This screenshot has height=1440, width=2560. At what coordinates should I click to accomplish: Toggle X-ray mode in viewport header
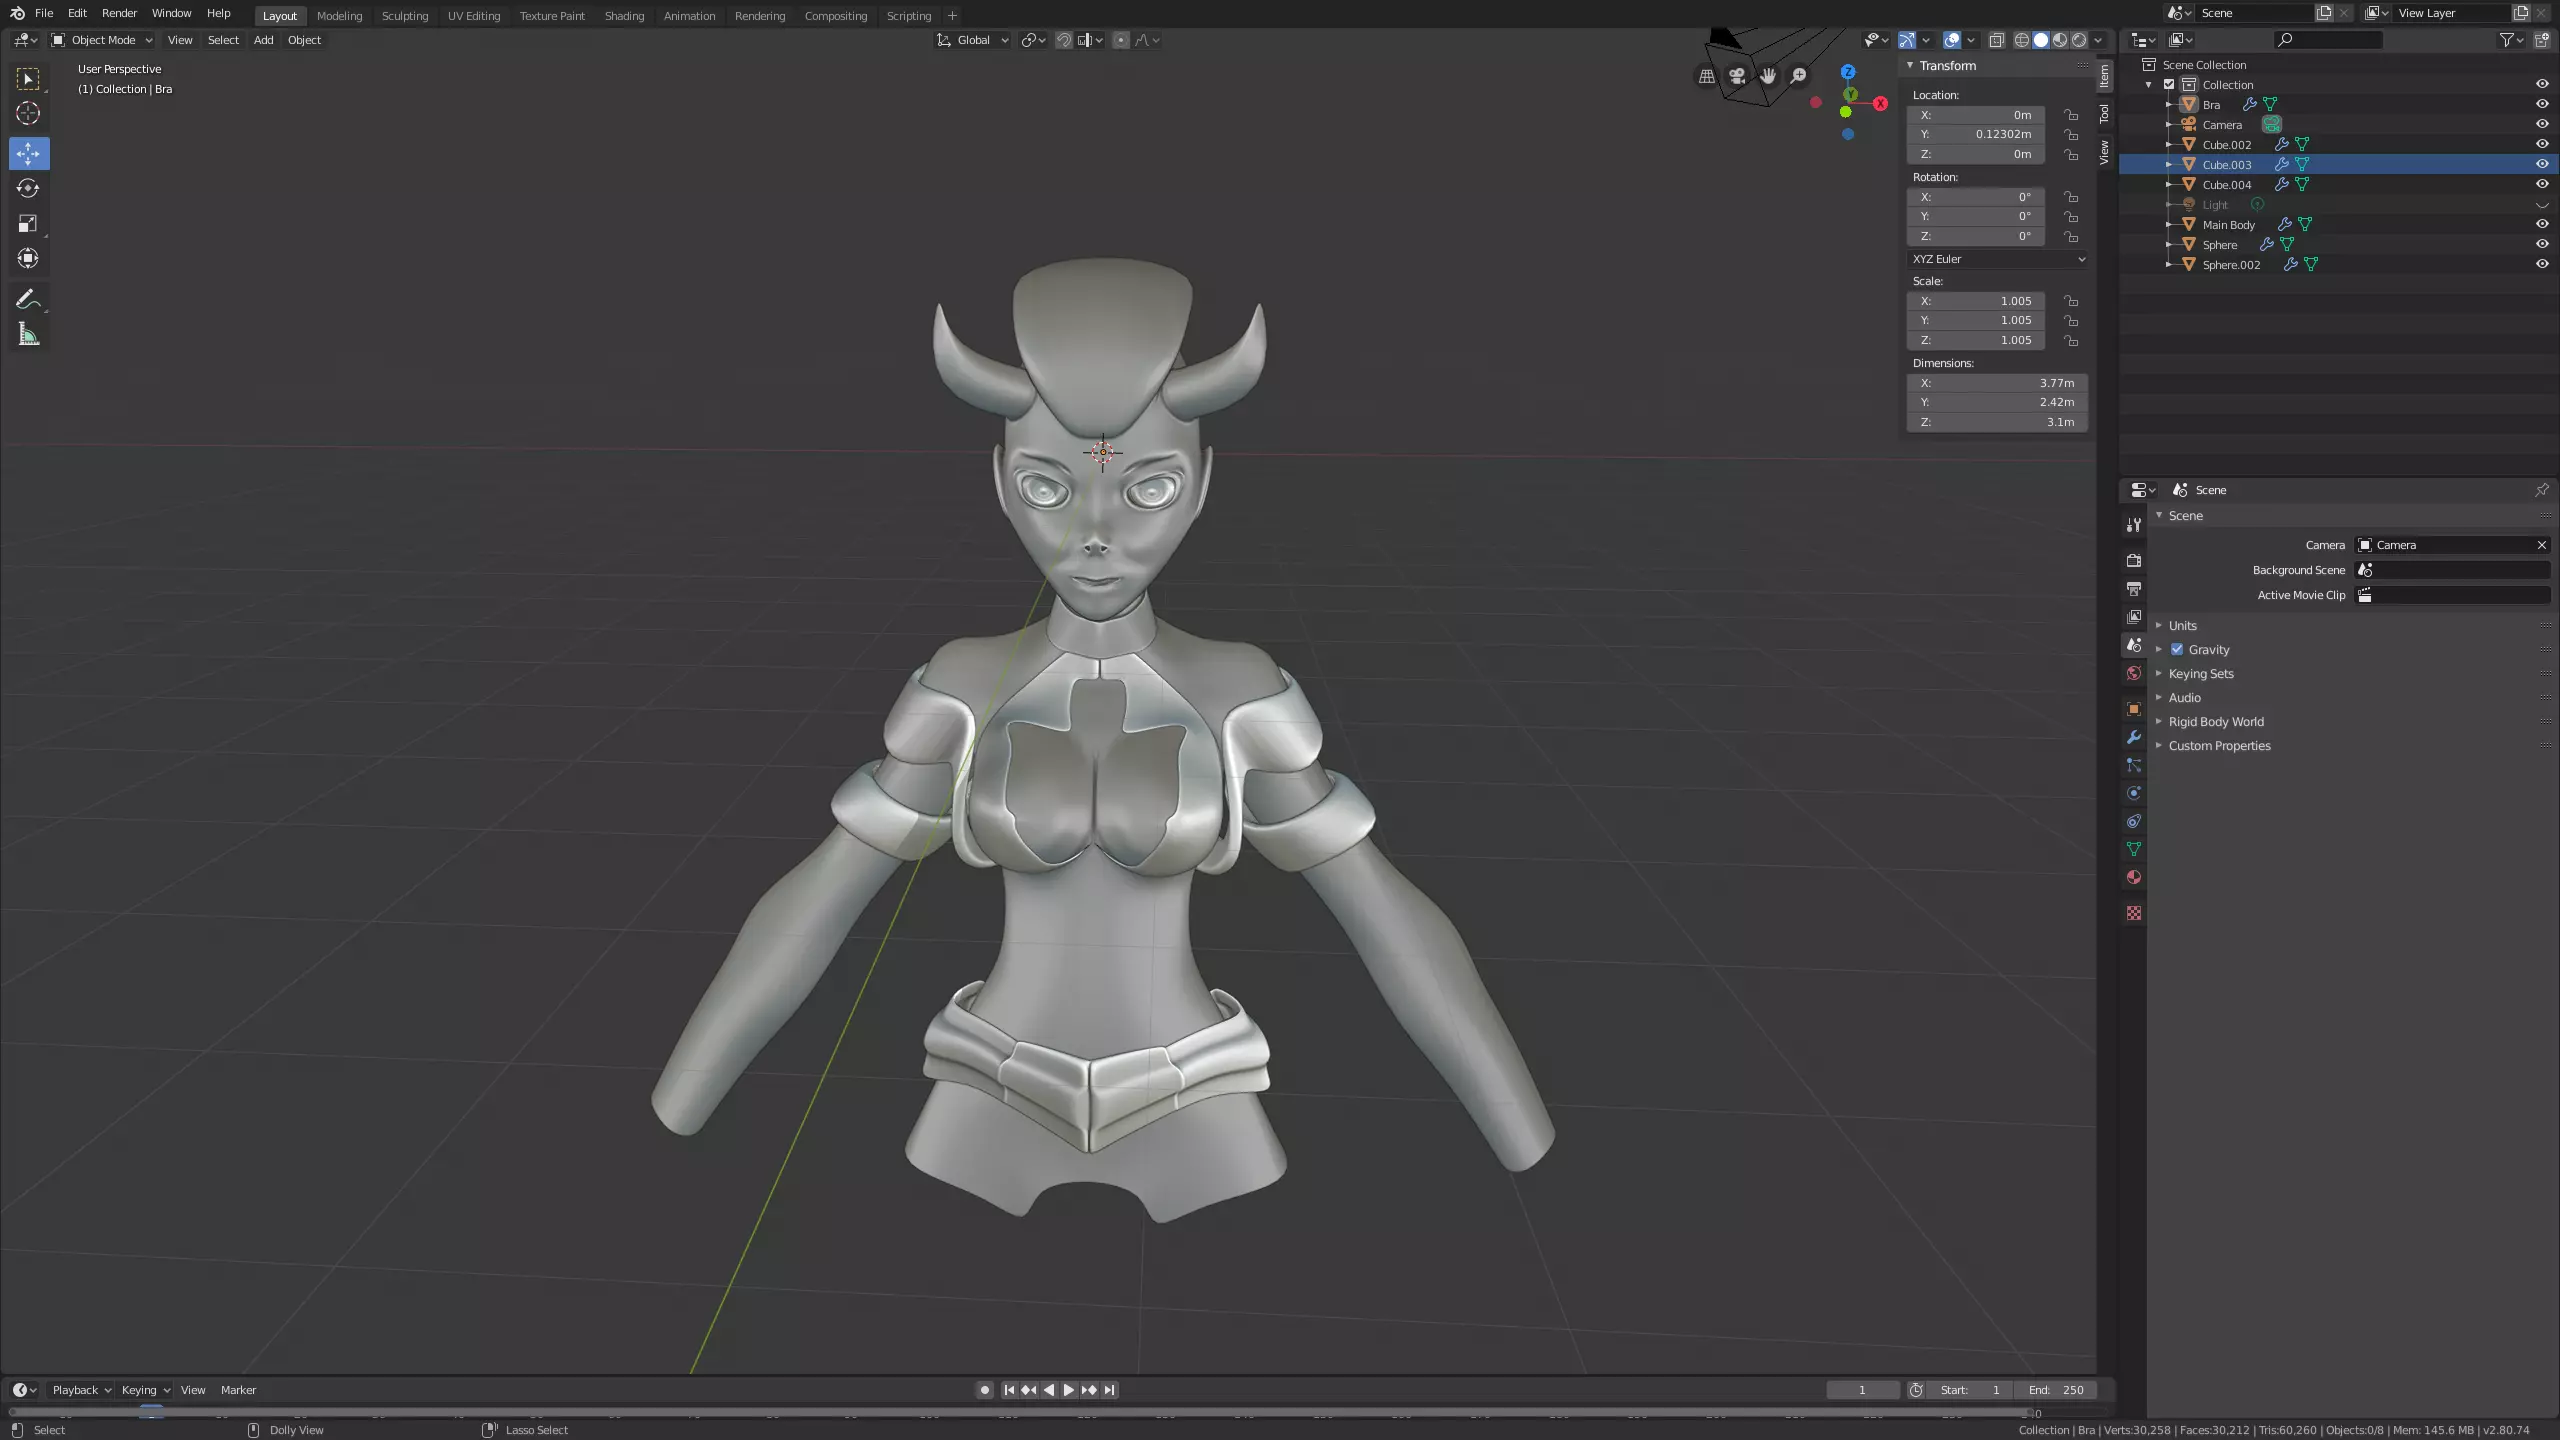pyautogui.click(x=1996, y=40)
